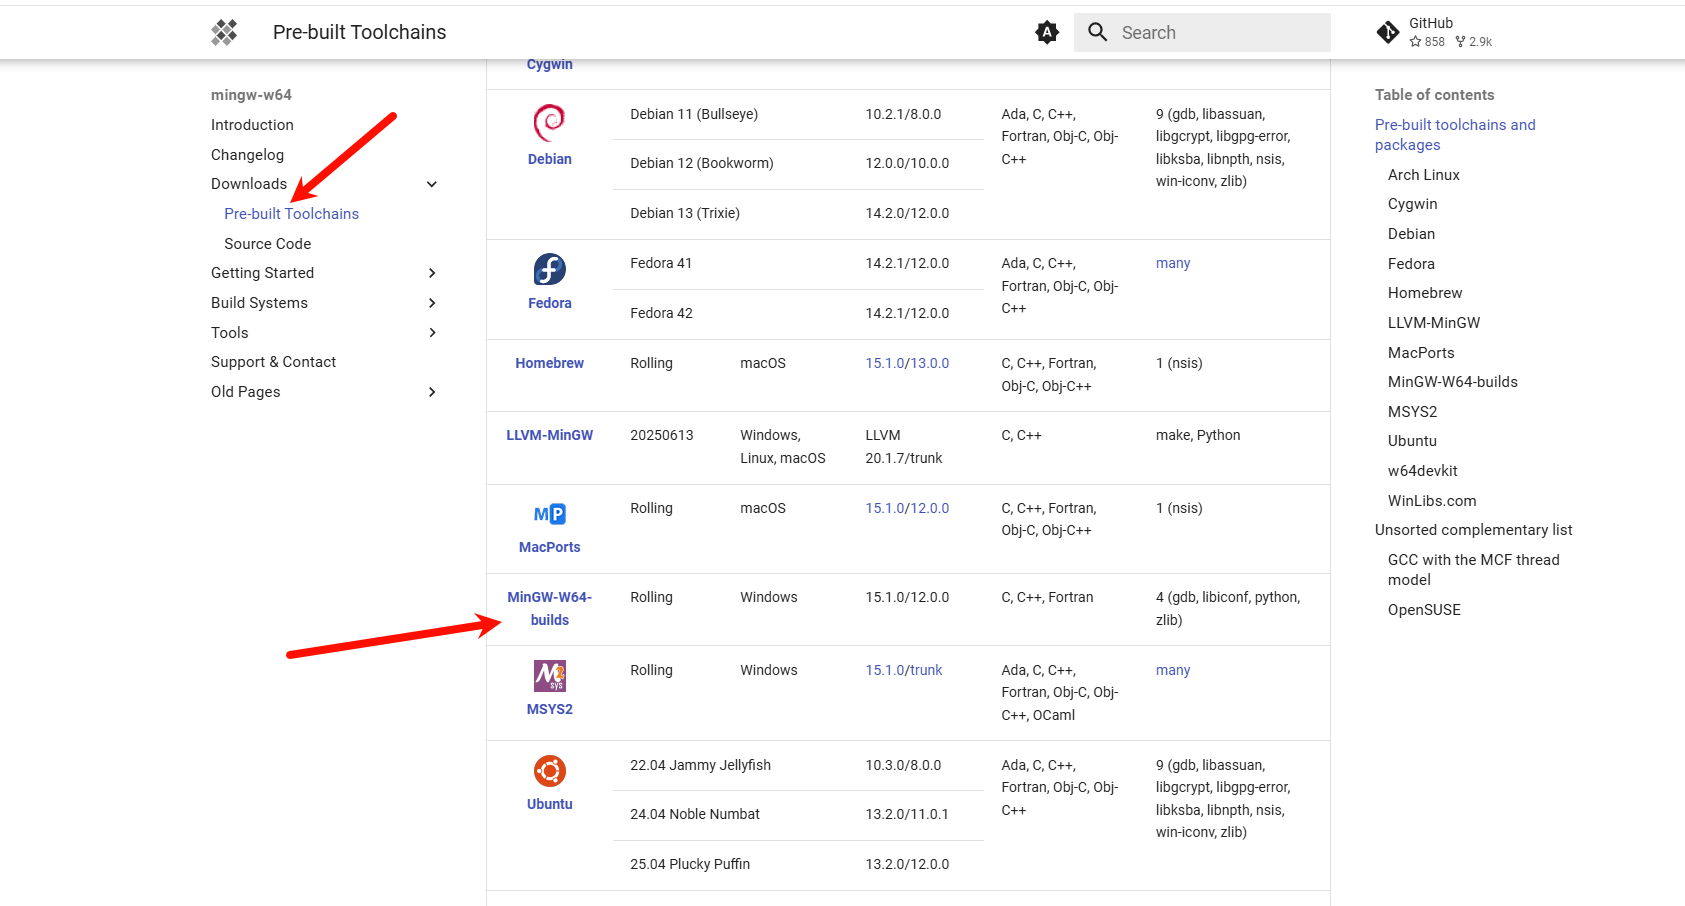Expand the Old Pages section chevron

tap(432, 392)
